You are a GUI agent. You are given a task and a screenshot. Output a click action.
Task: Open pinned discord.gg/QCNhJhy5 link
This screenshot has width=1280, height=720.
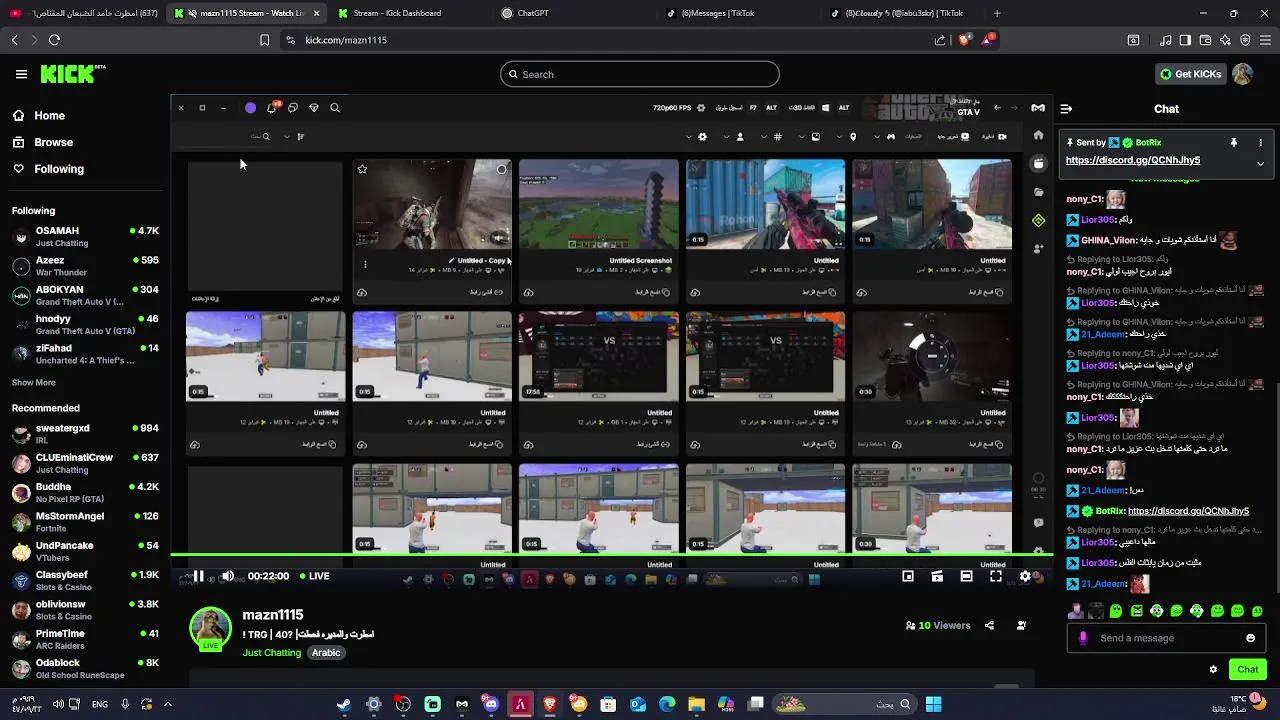tap(1133, 160)
